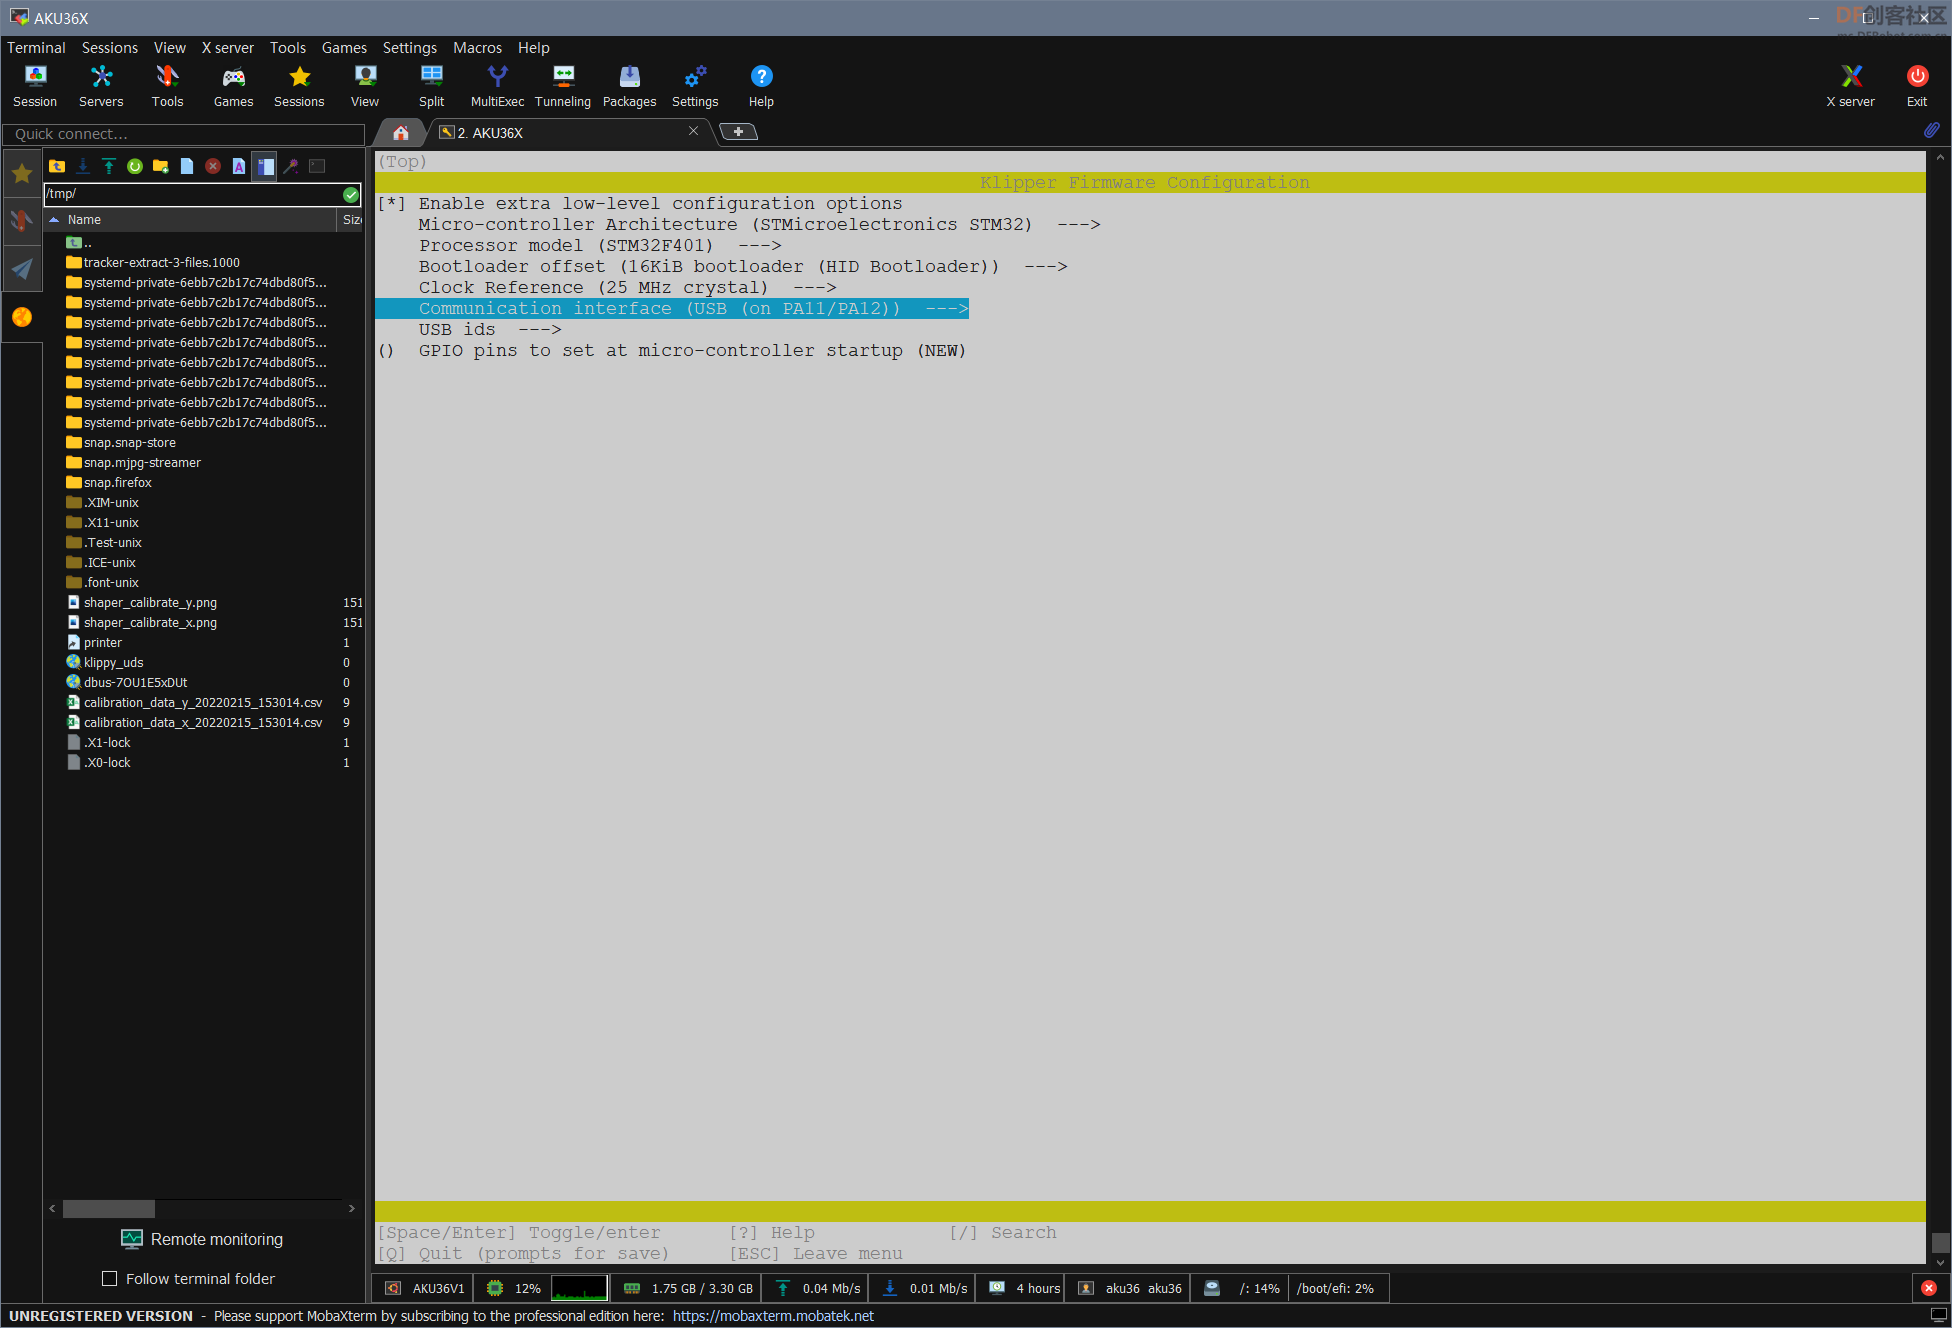Open the Servers toolbar button

coord(101,86)
